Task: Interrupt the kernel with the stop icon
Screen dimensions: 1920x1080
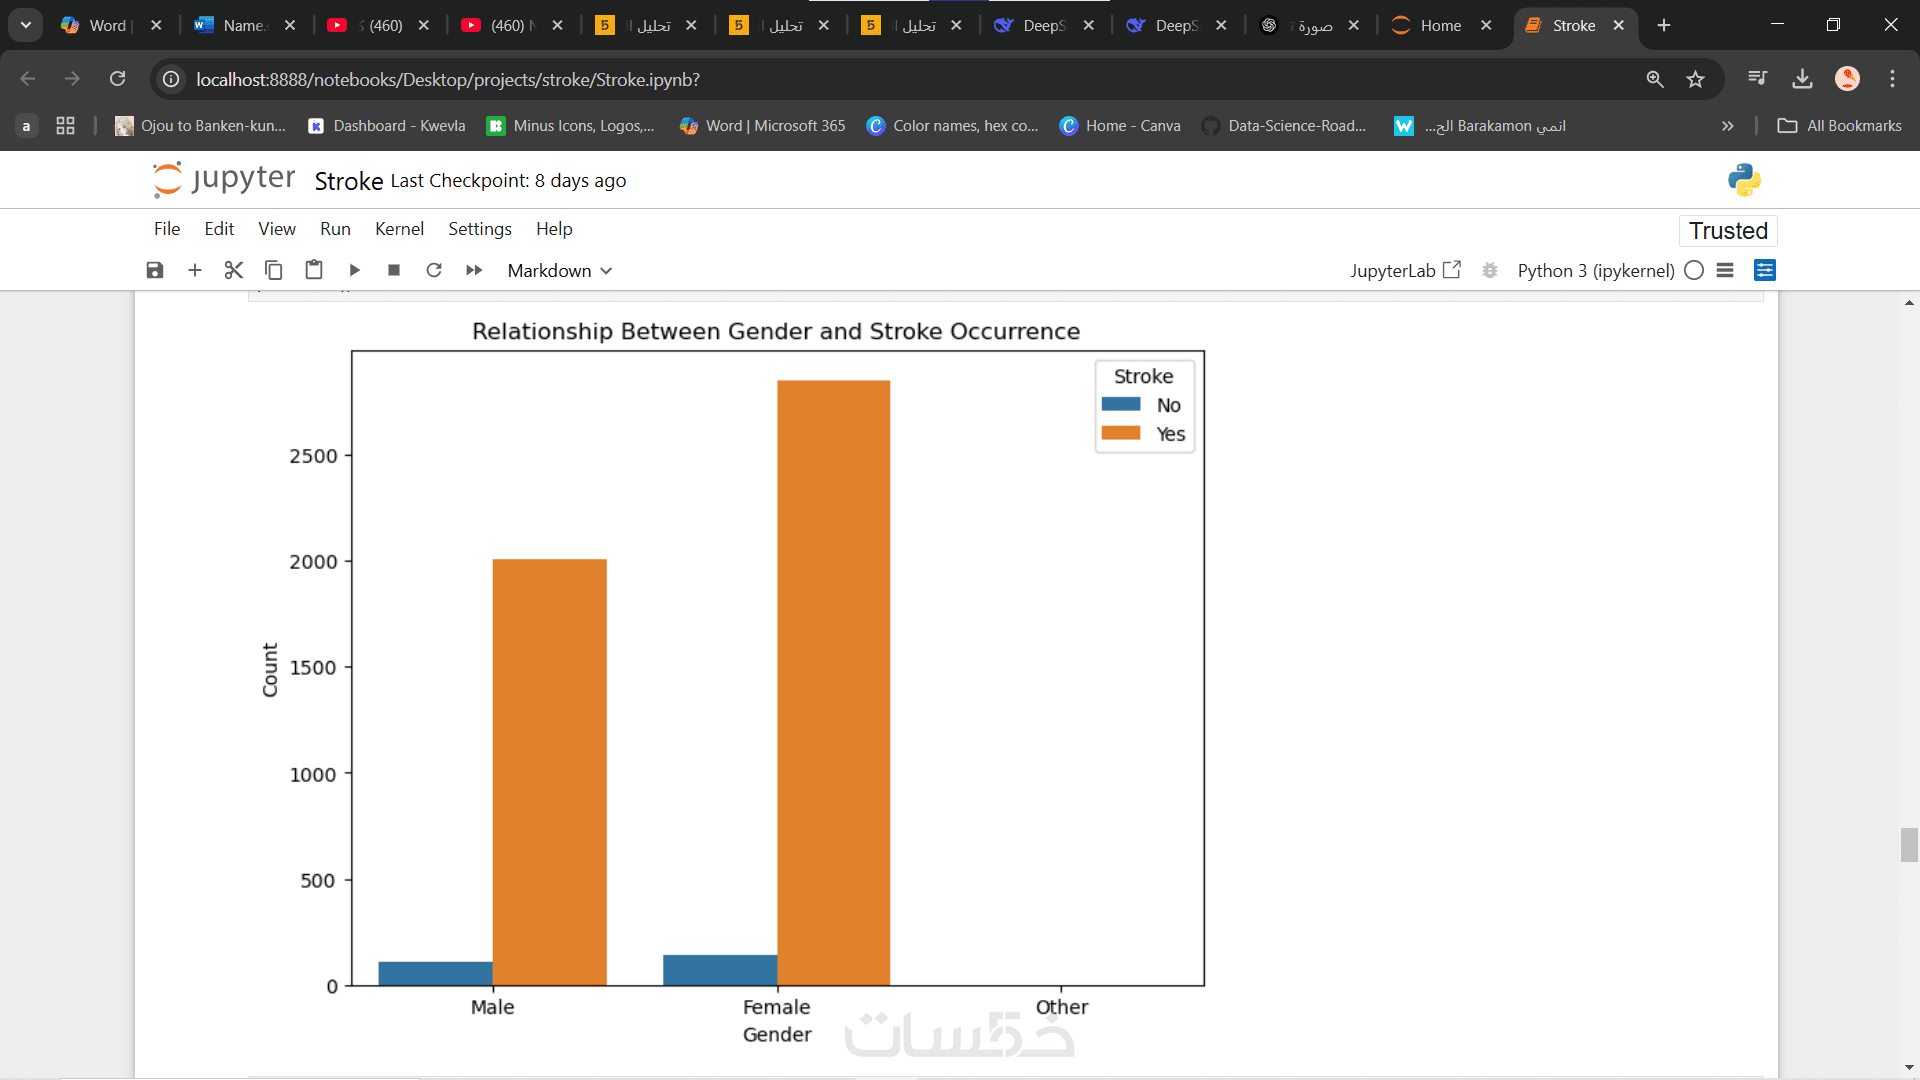Action: [x=394, y=270]
